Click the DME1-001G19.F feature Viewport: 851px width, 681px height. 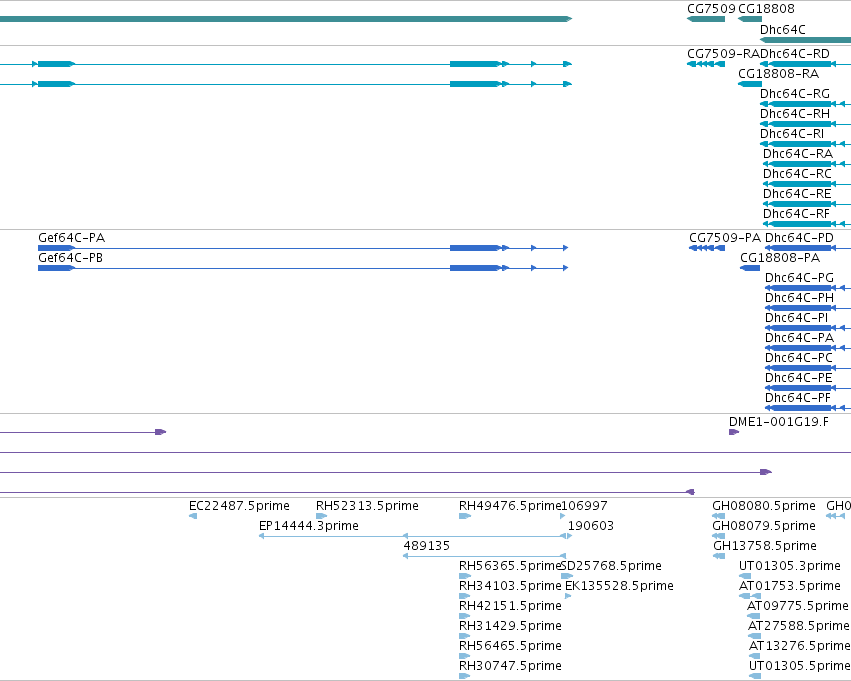[x=779, y=422]
